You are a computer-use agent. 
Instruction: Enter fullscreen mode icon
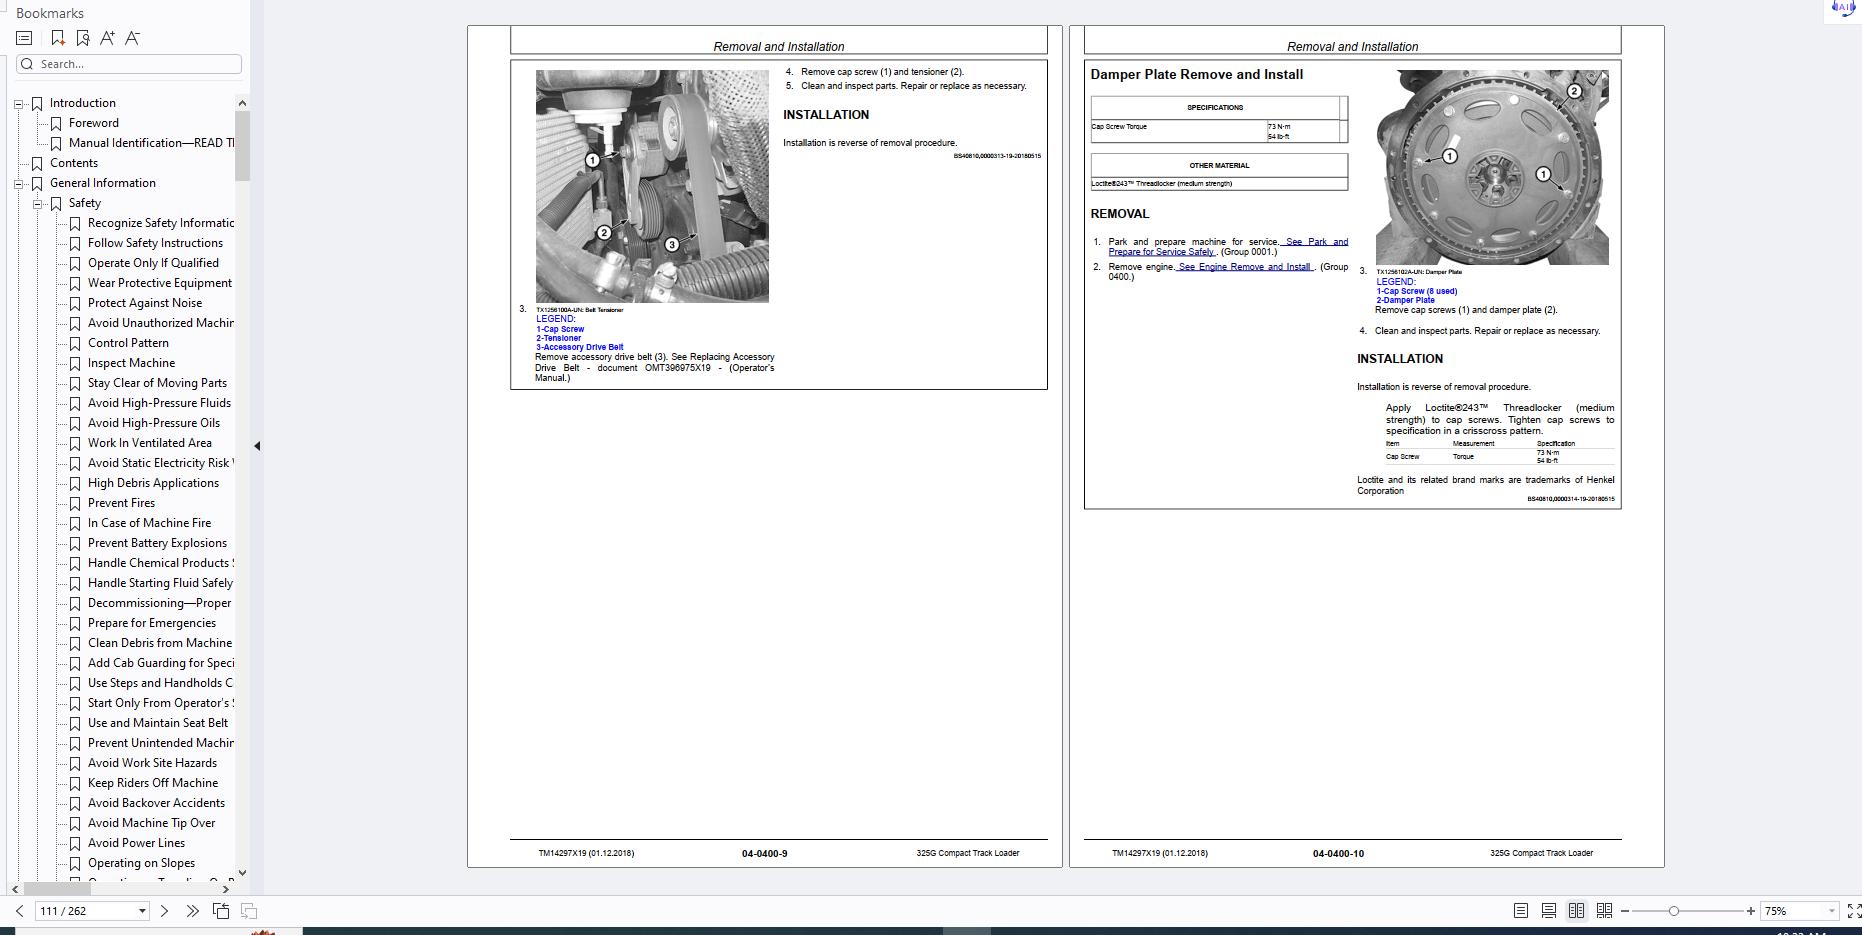1853,911
